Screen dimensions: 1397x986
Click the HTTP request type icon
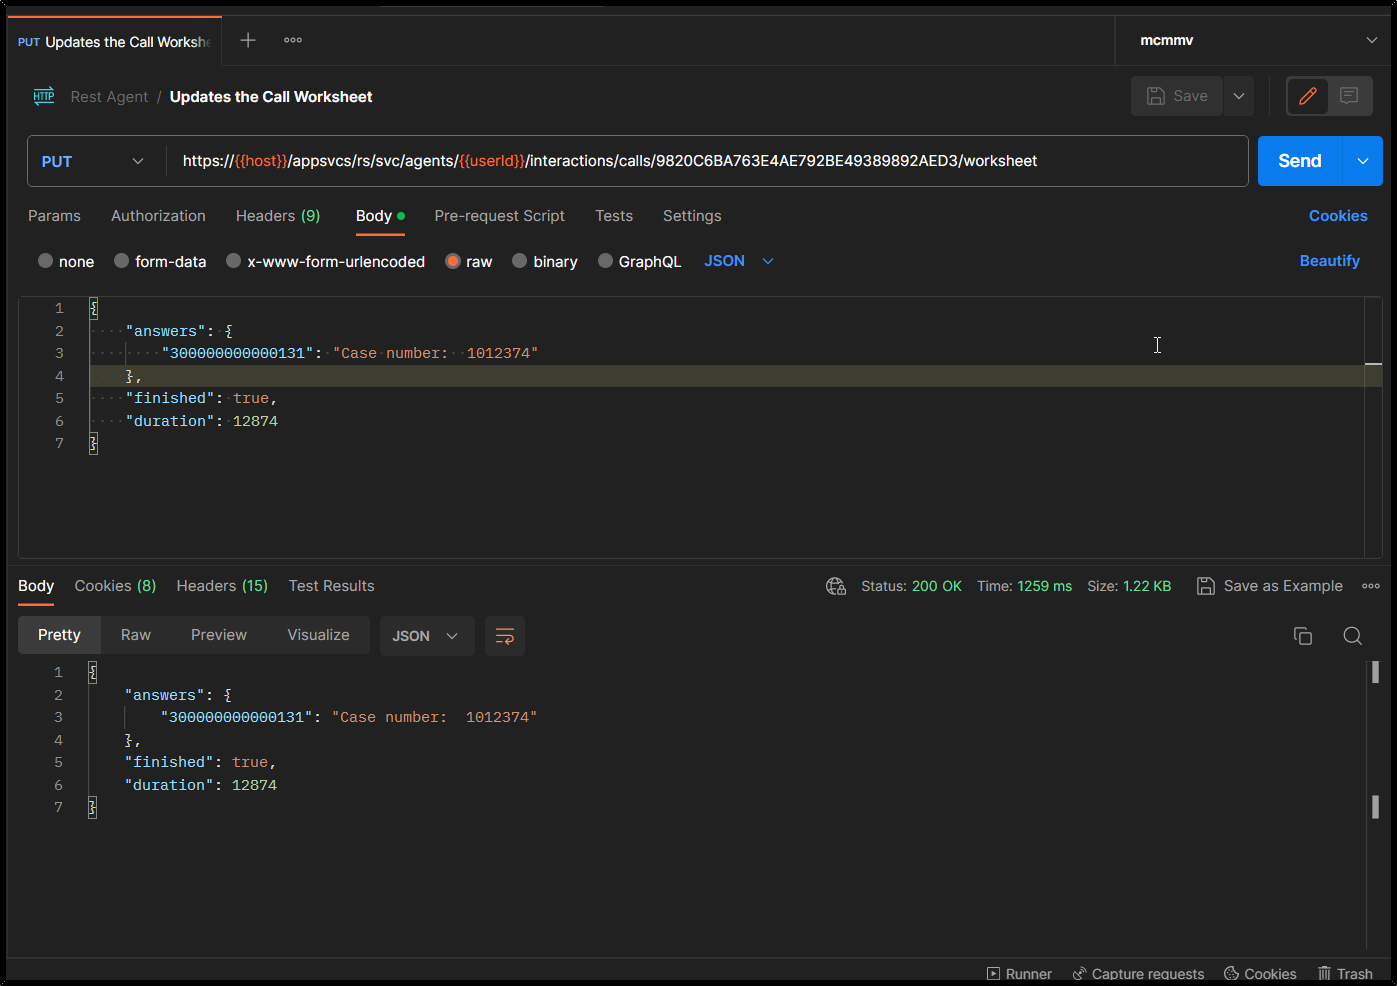(x=44, y=96)
